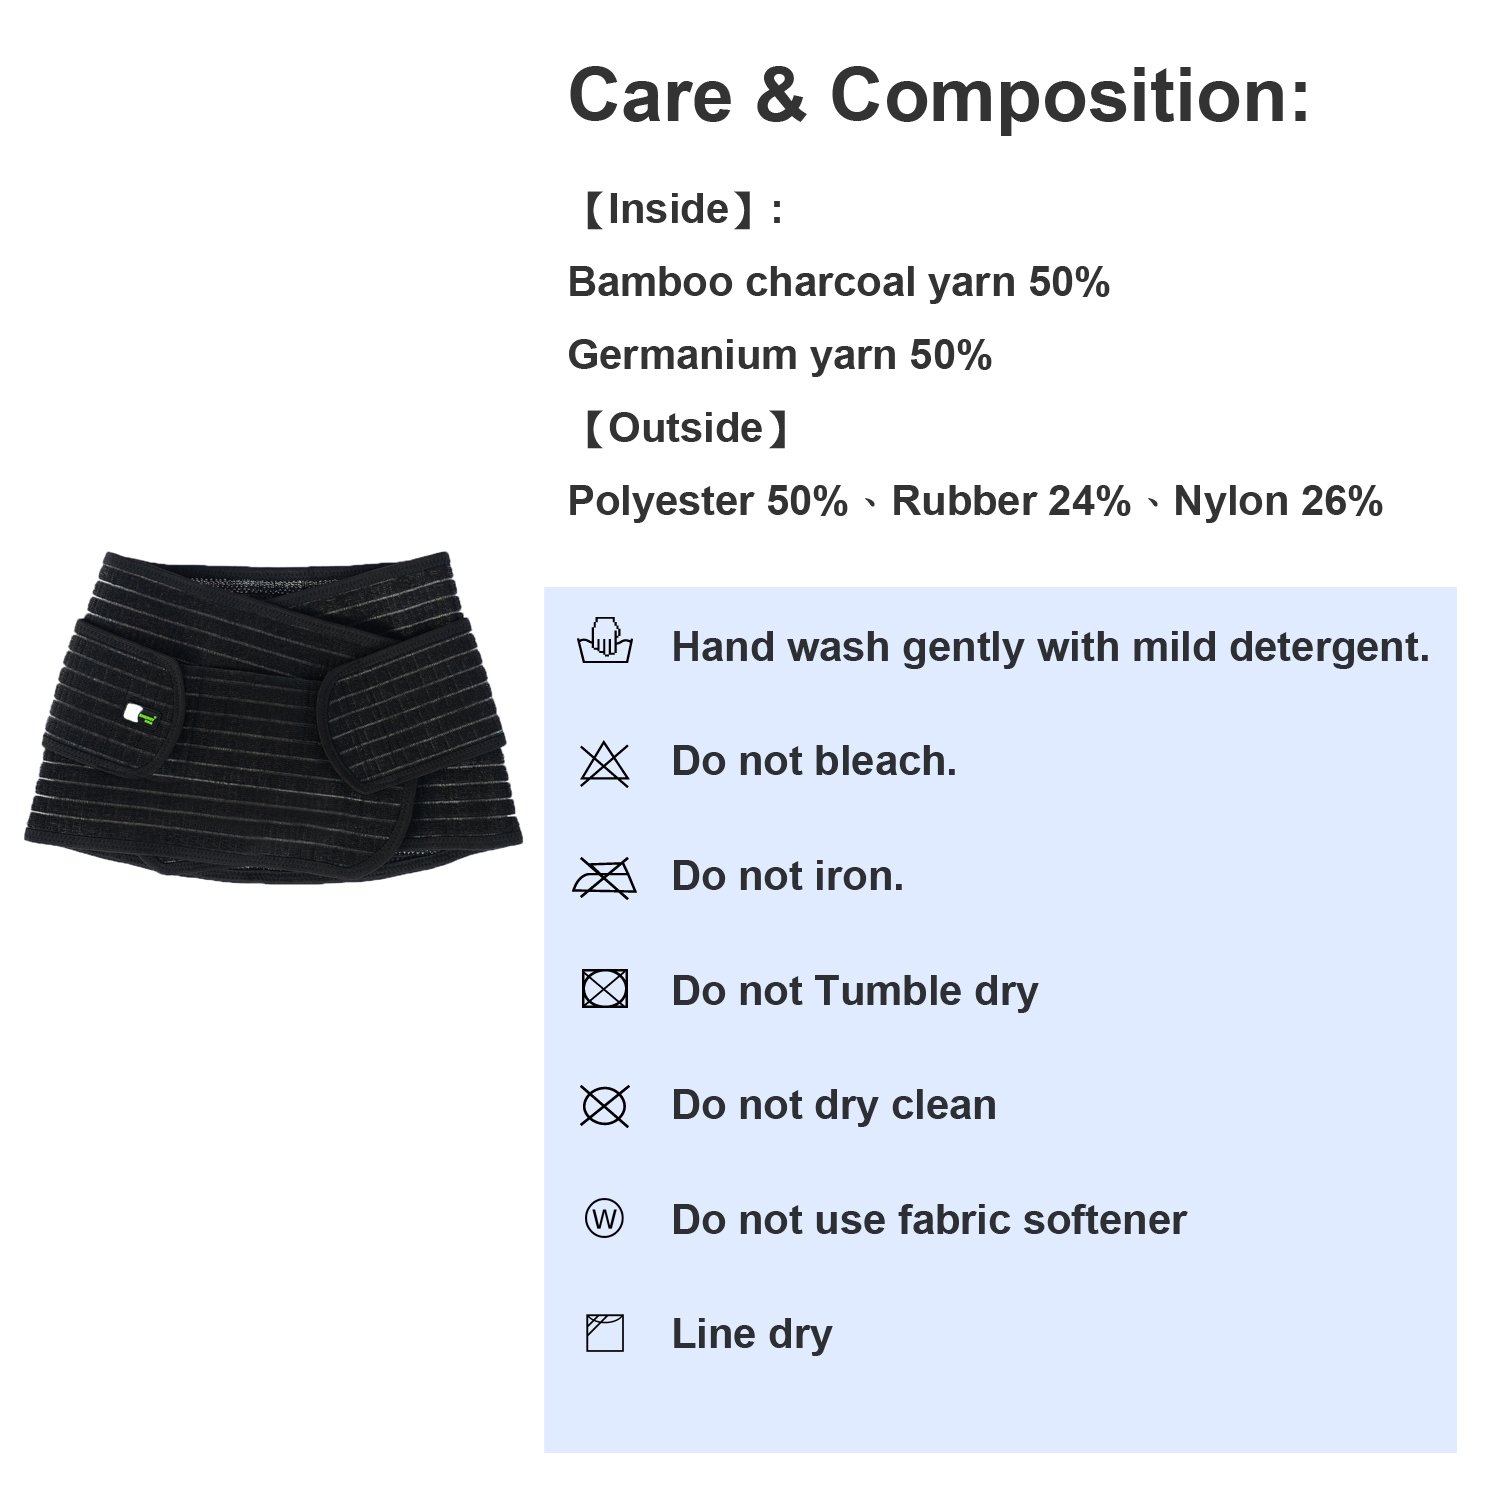
Task: Click the 'Line dry' instruction text
Action: click(x=752, y=1335)
